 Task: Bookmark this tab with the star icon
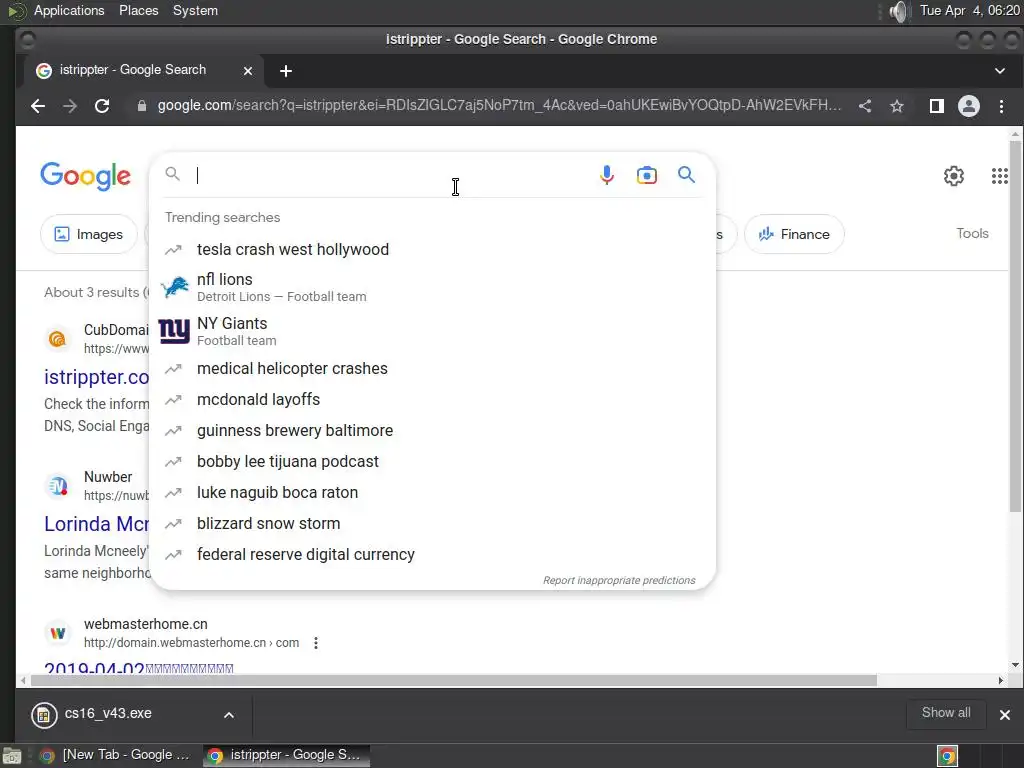[x=897, y=106]
